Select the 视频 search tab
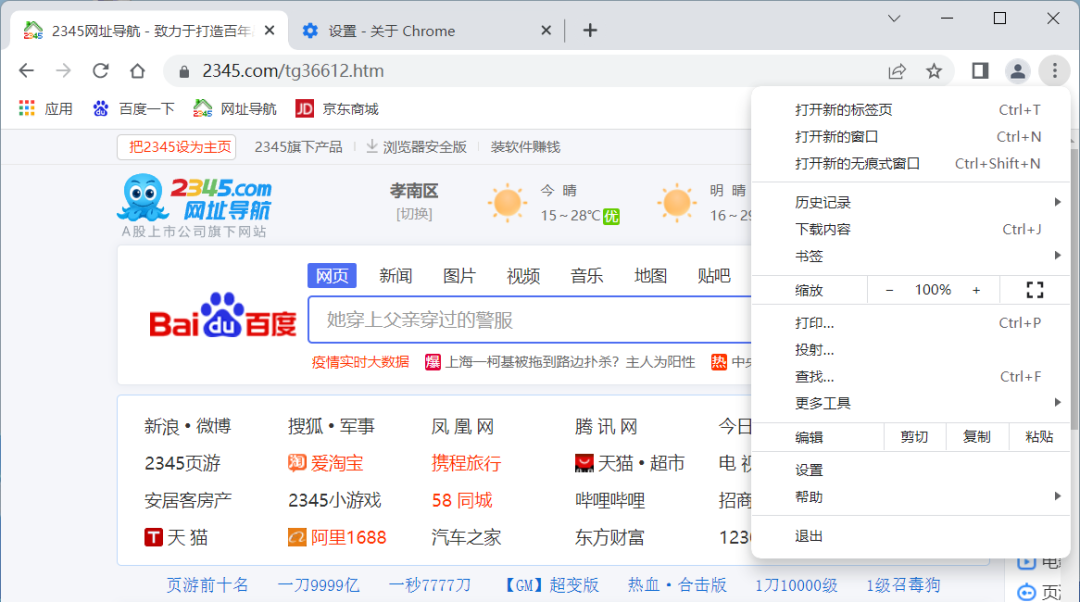Viewport: 1080px width, 602px height. [x=523, y=276]
